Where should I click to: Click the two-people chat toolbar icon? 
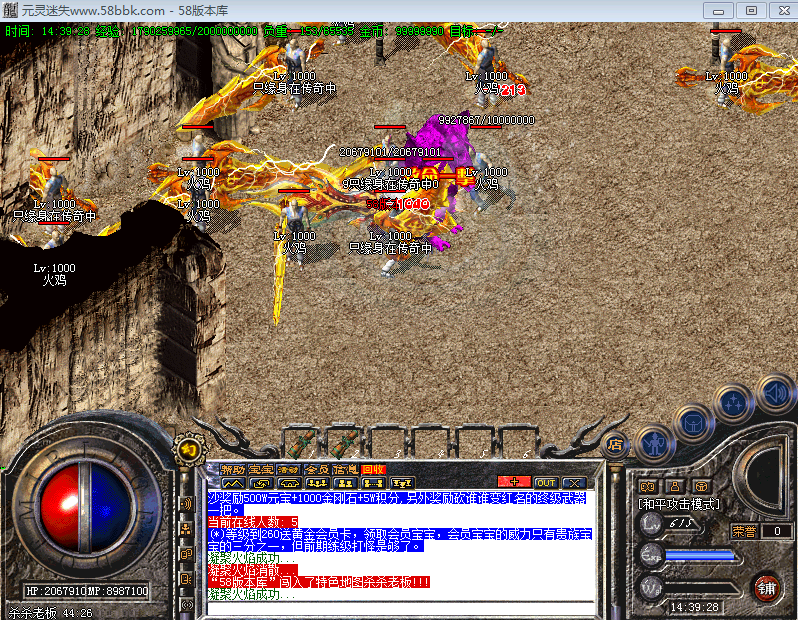(345, 483)
